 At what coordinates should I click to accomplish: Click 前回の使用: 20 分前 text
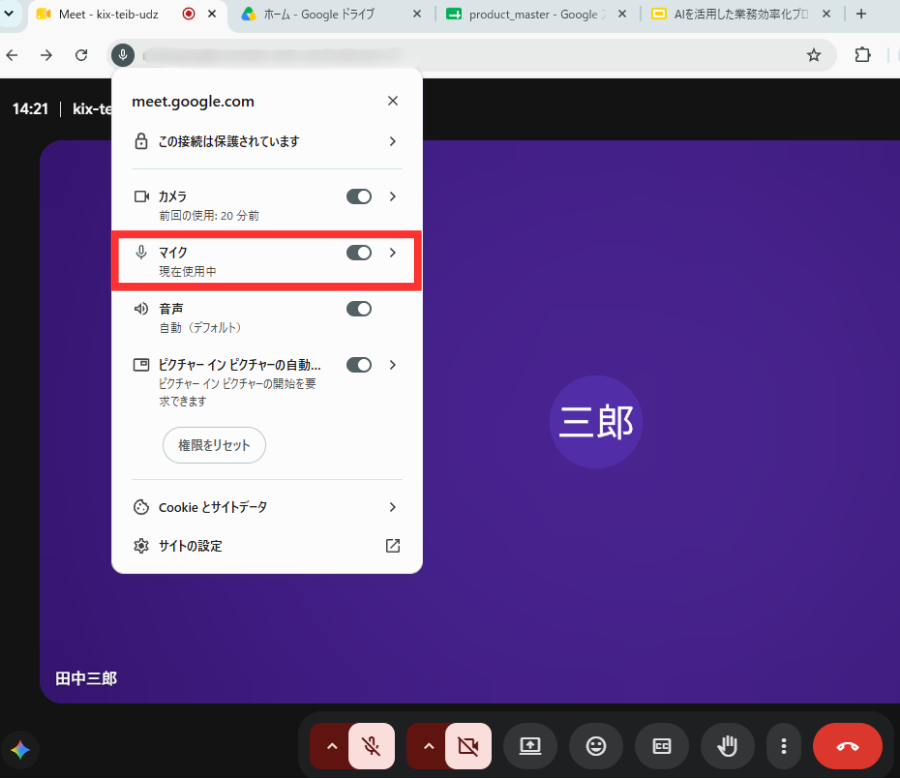click(x=209, y=216)
